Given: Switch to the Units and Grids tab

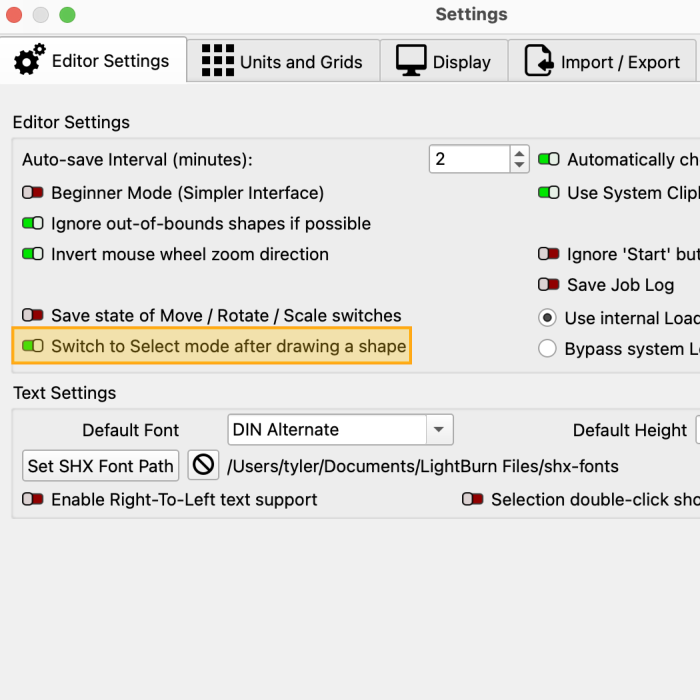Looking at the screenshot, I should [283, 61].
